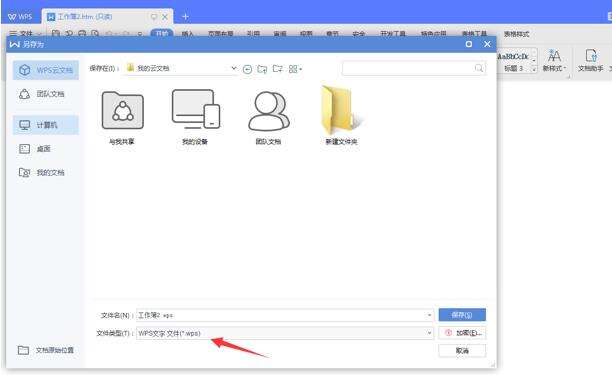Viewport: 612px width, 375px height.
Task: Click the 加密 encrypt button
Action: click(x=462, y=333)
